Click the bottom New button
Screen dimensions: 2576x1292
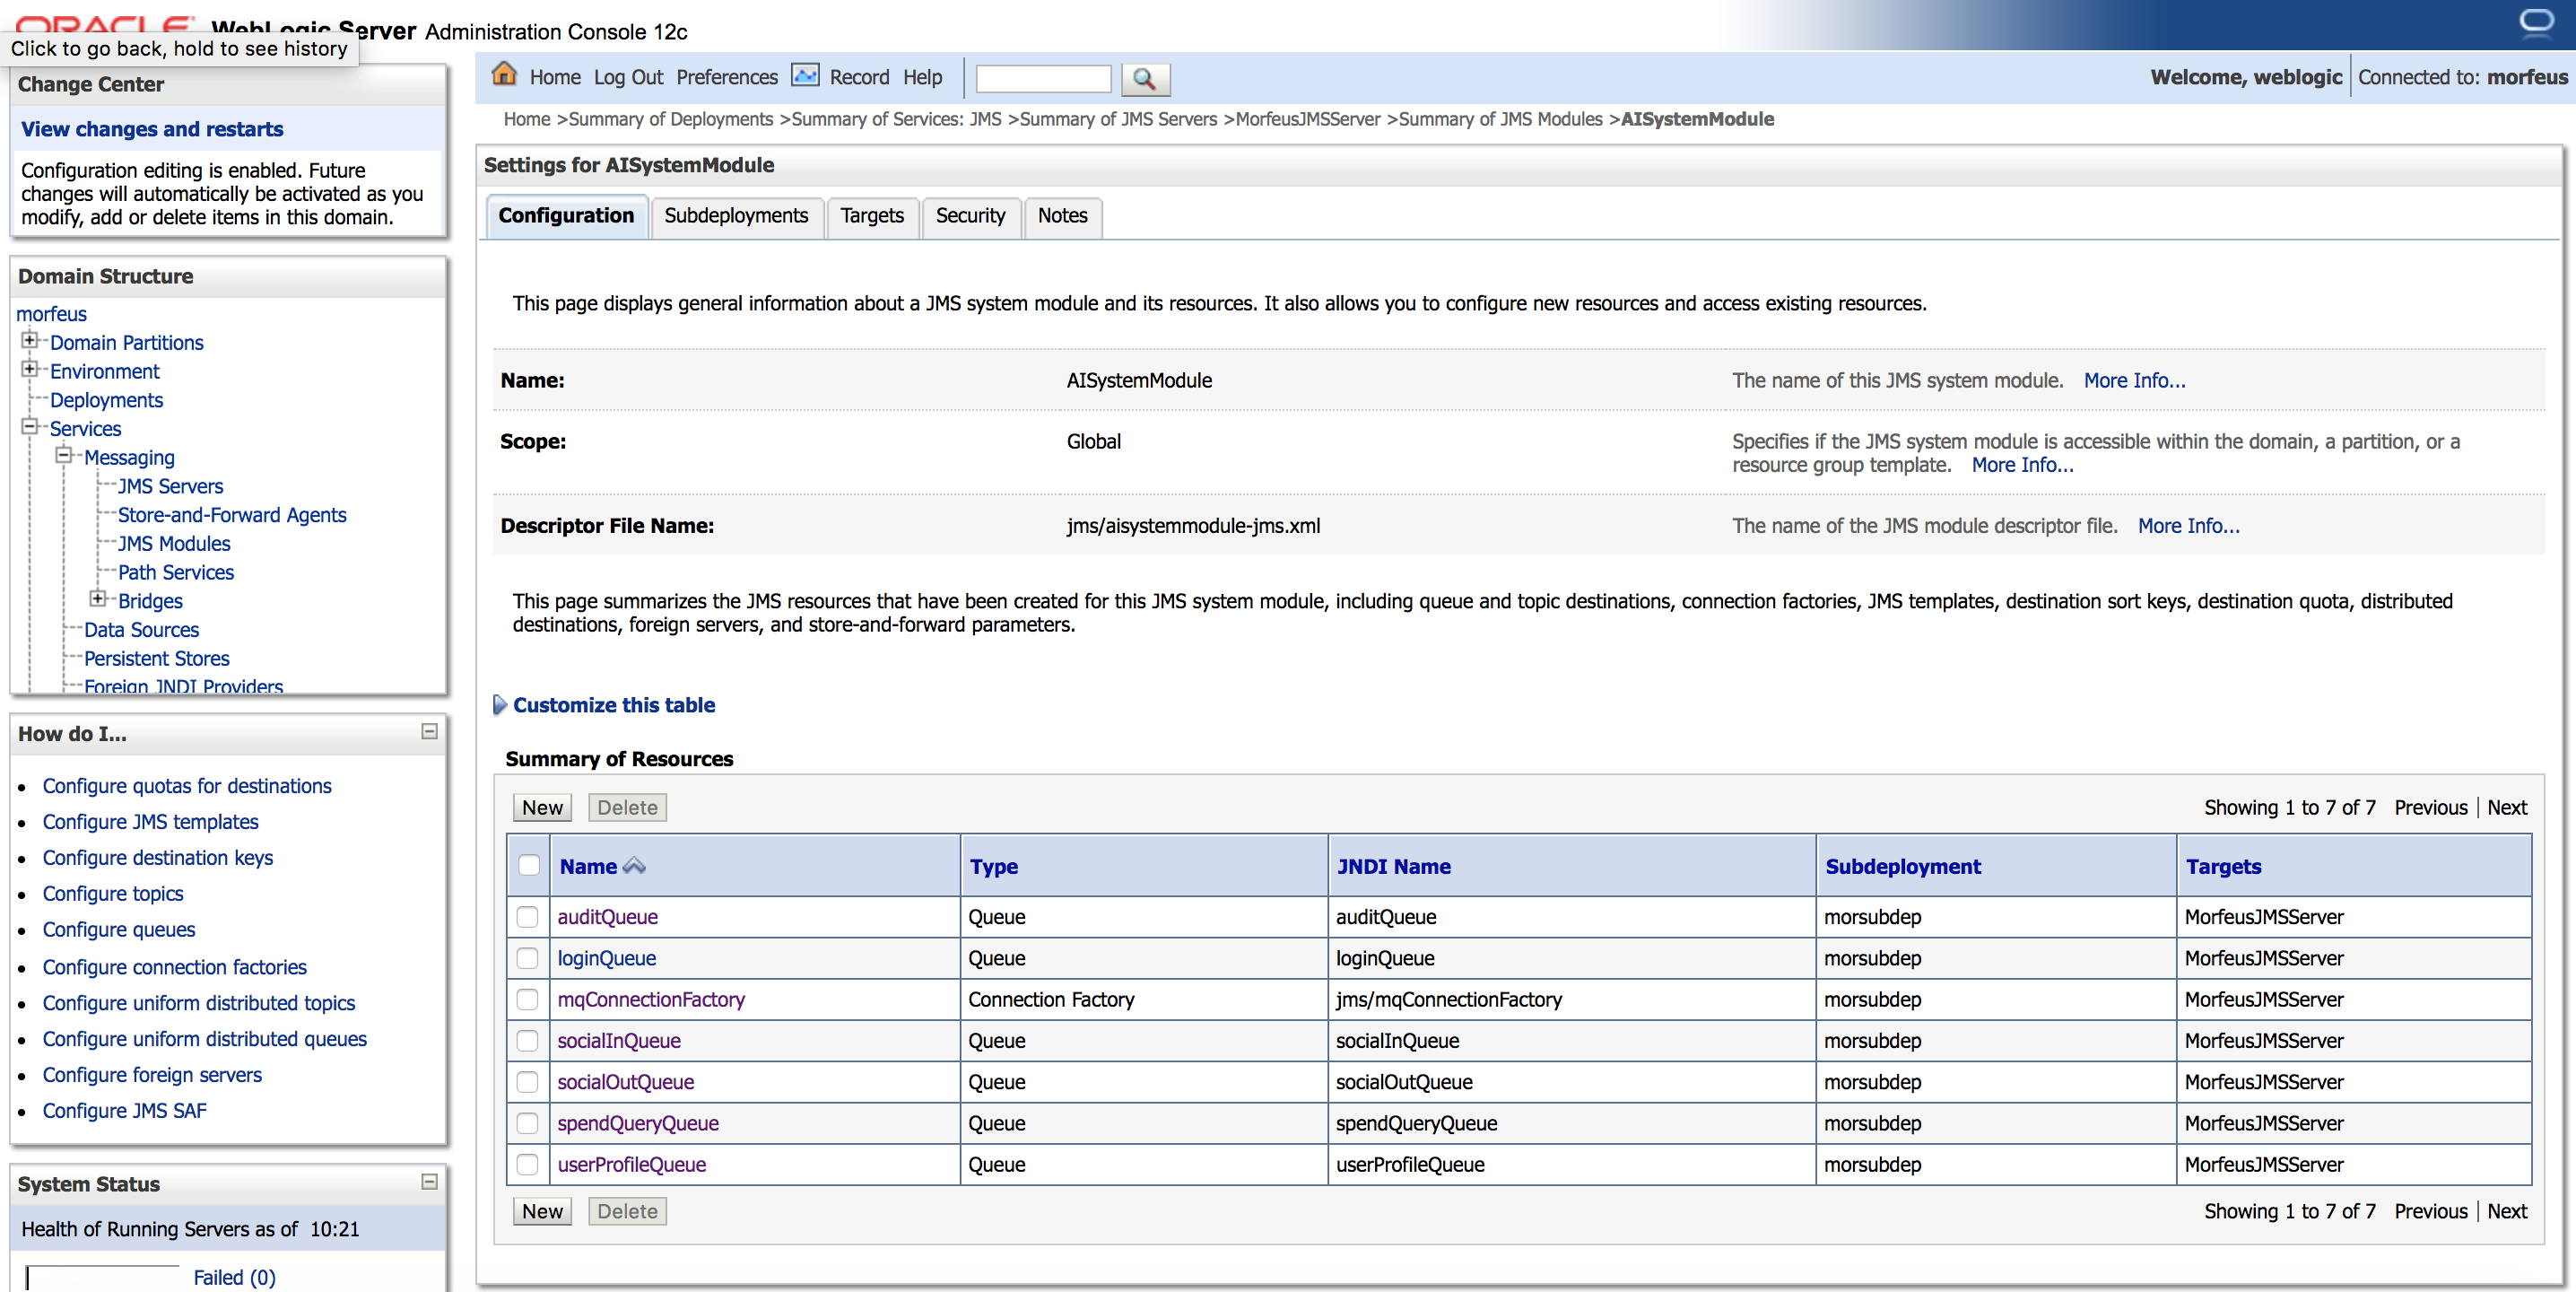542,1211
